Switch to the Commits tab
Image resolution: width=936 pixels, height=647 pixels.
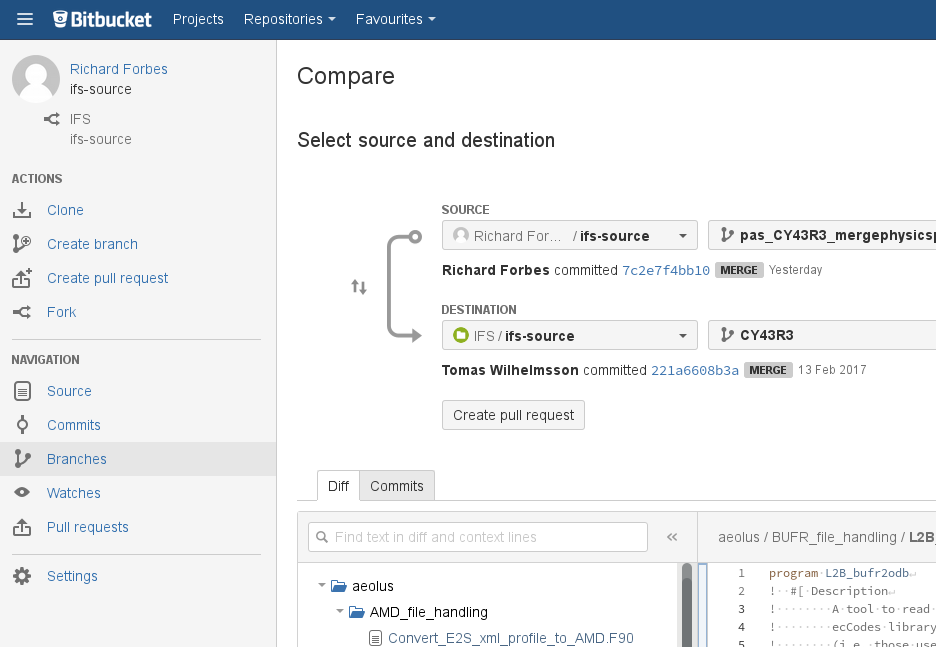click(397, 486)
